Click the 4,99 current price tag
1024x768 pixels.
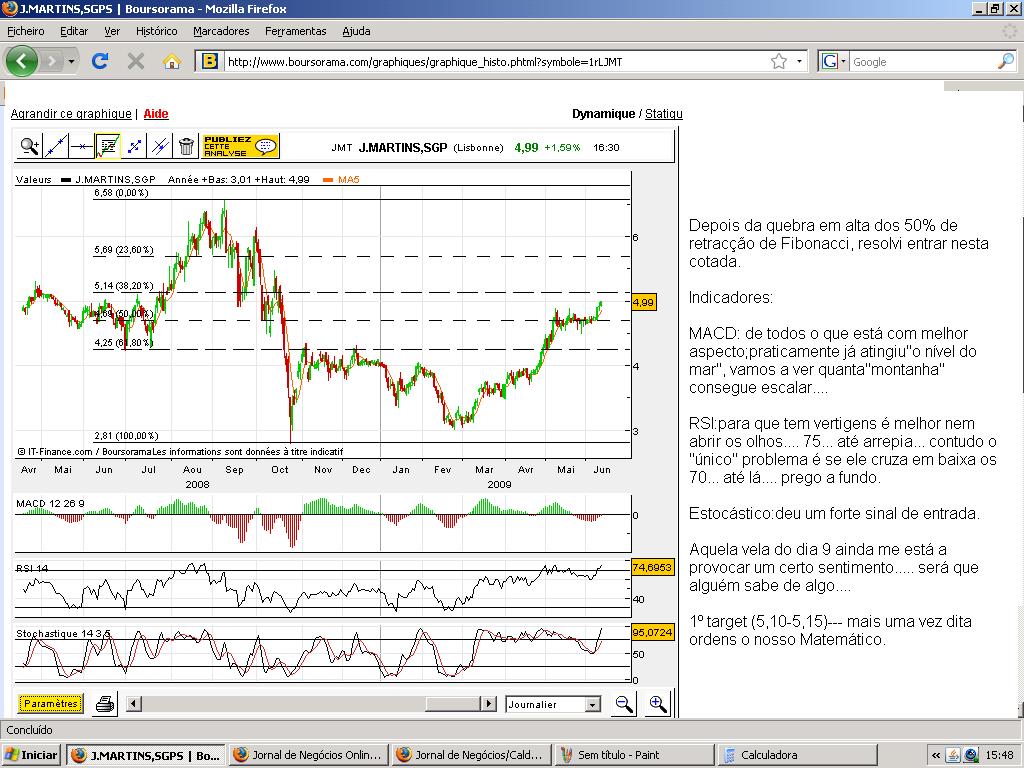(643, 302)
